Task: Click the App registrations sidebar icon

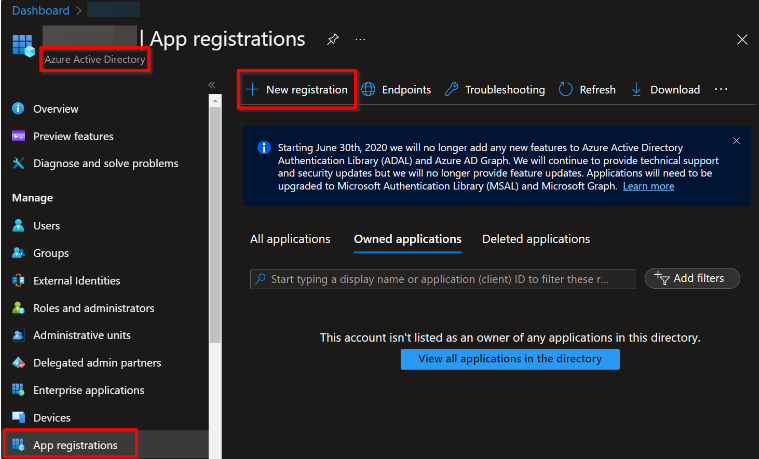Action: click(18, 444)
